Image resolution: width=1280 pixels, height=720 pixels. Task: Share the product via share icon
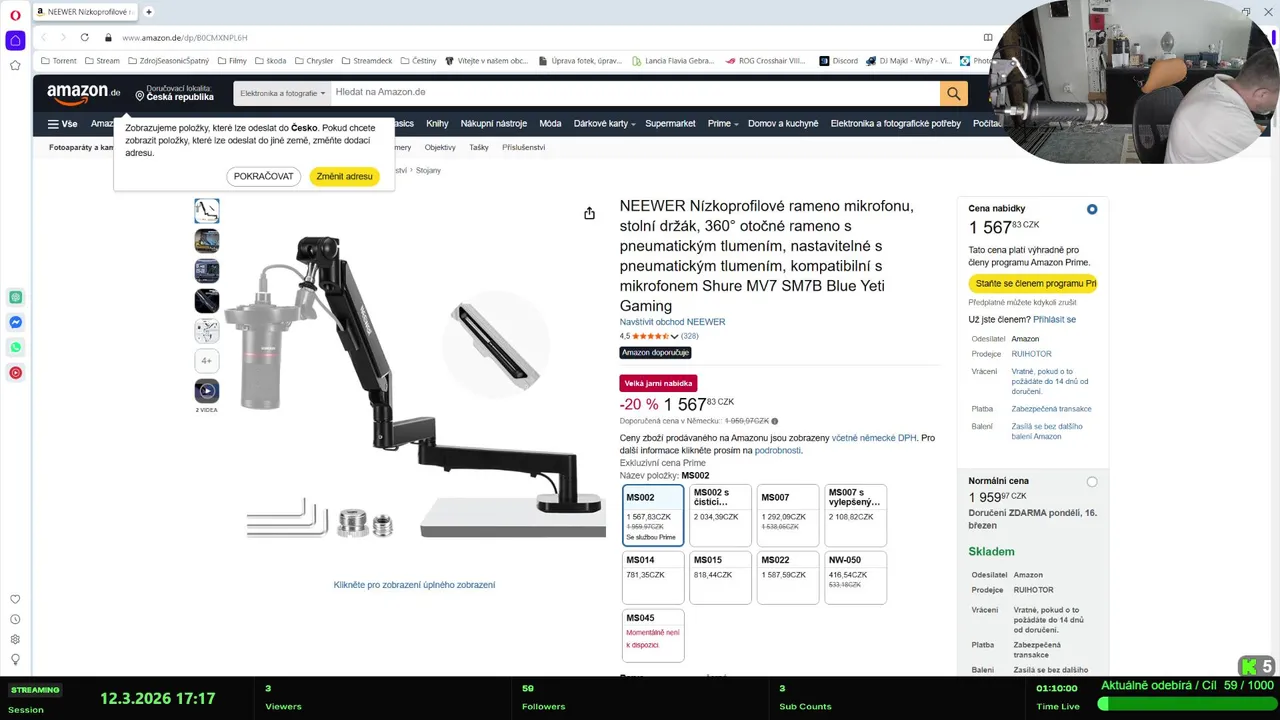click(x=589, y=213)
